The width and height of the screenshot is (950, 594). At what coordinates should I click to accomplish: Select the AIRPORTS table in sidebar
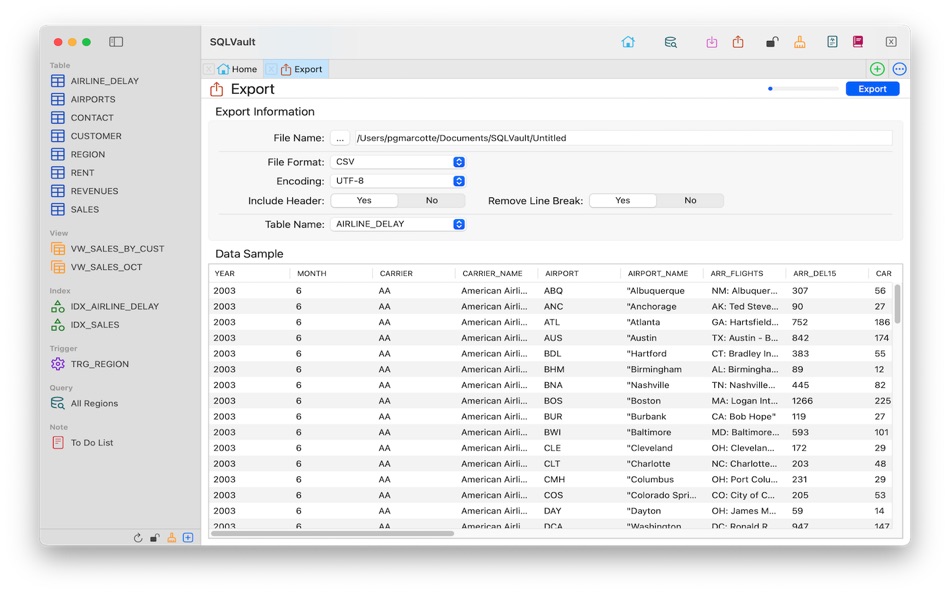click(93, 99)
